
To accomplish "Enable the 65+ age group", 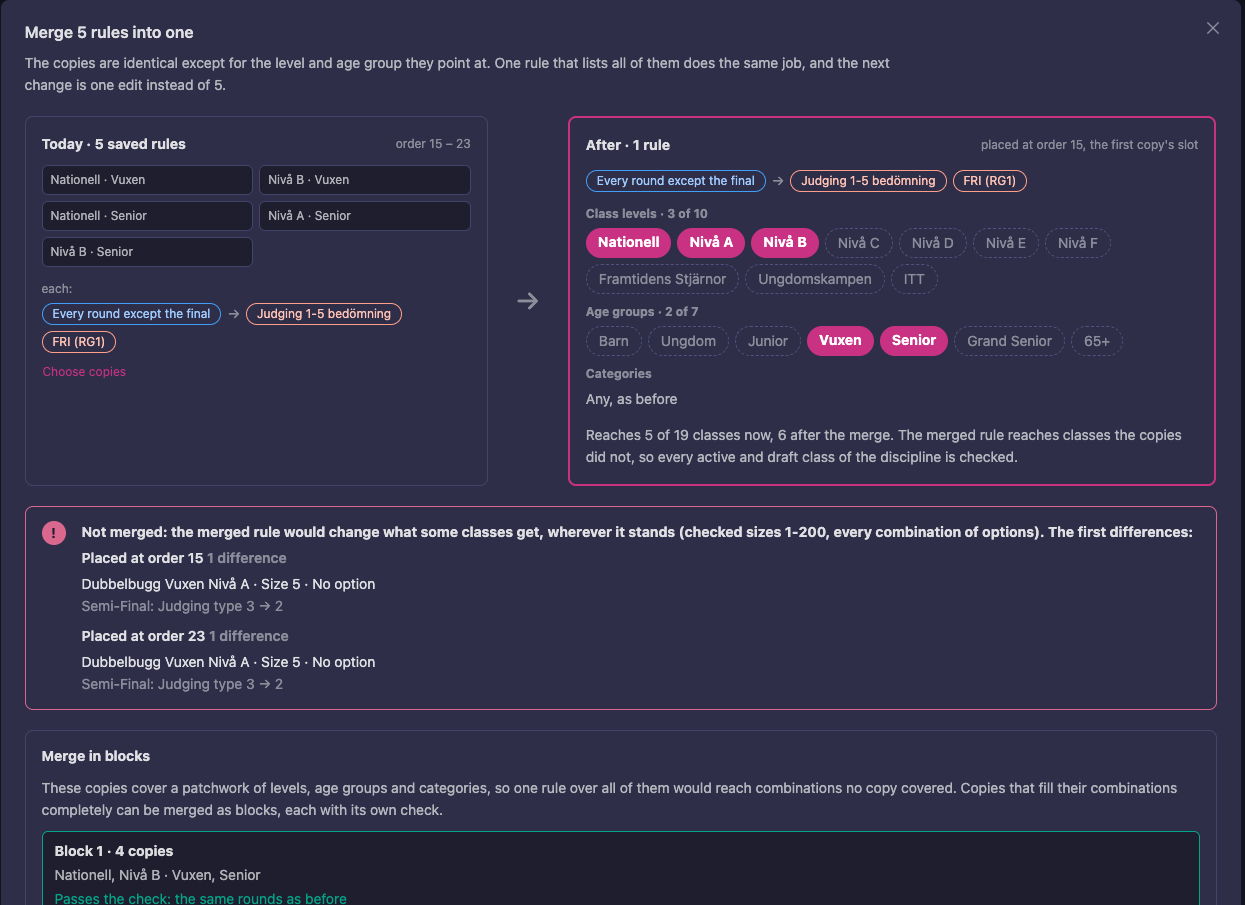I will pos(1097,341).
